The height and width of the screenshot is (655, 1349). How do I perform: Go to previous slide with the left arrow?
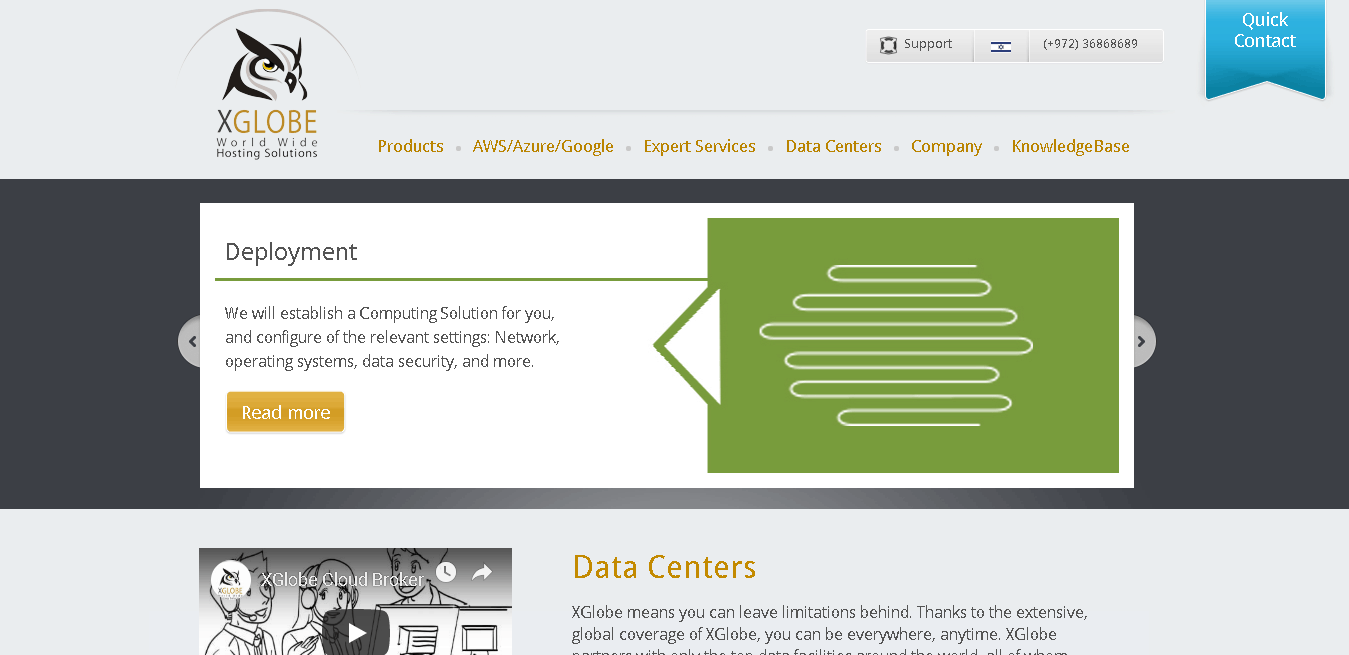coord(190,342)
